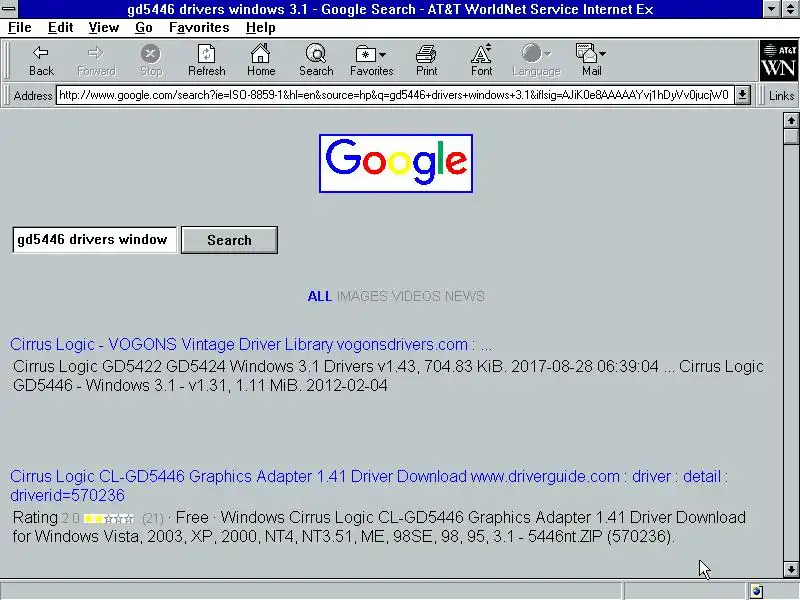Open the File menu

click(20, 28)
